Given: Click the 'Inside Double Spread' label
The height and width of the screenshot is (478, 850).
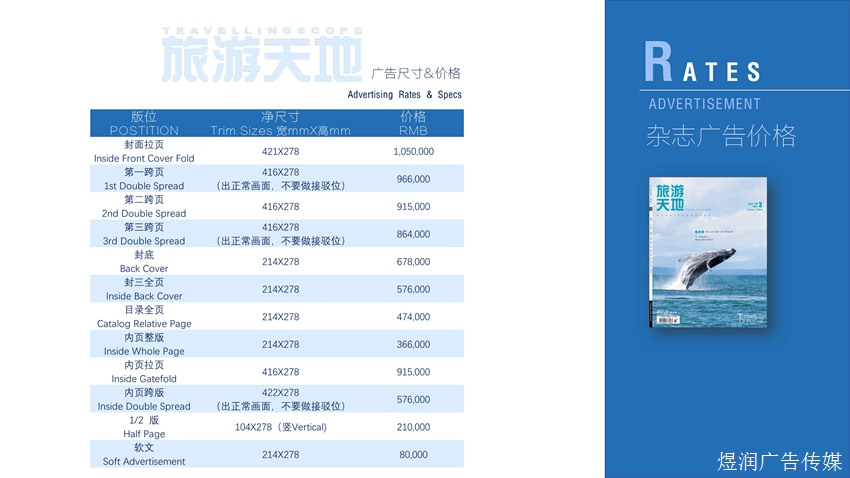Looking at the screenshot, I should click(144, 406).
